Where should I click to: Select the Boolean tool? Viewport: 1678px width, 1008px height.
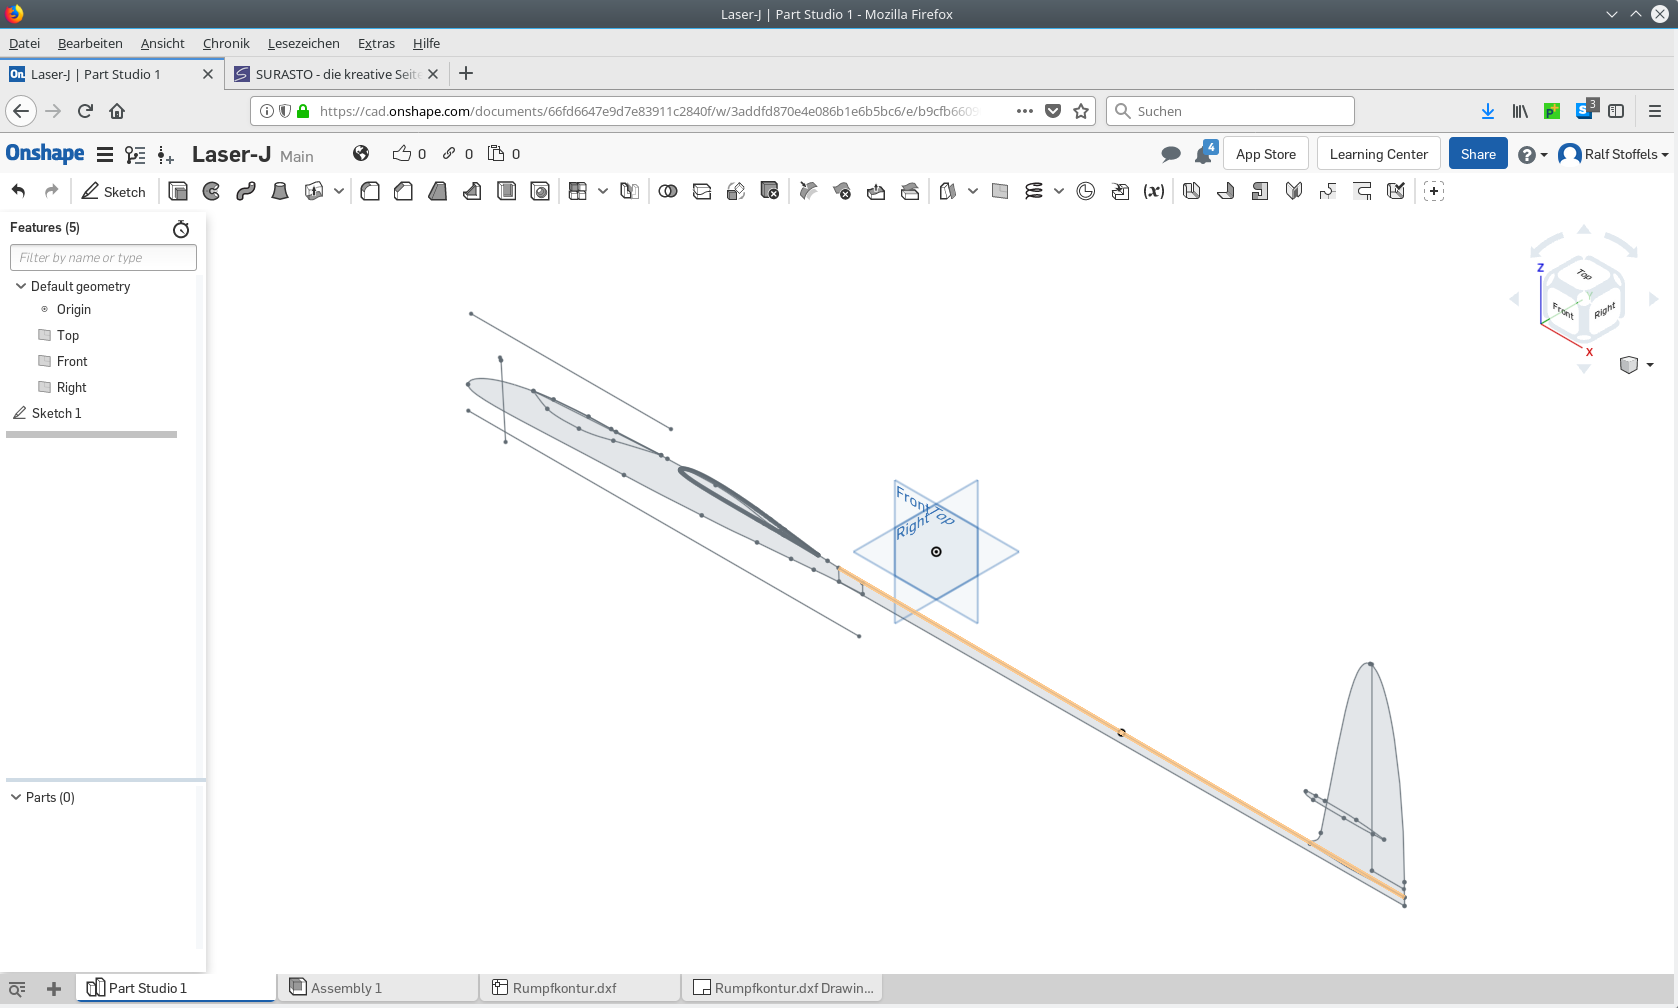(668, 191)
